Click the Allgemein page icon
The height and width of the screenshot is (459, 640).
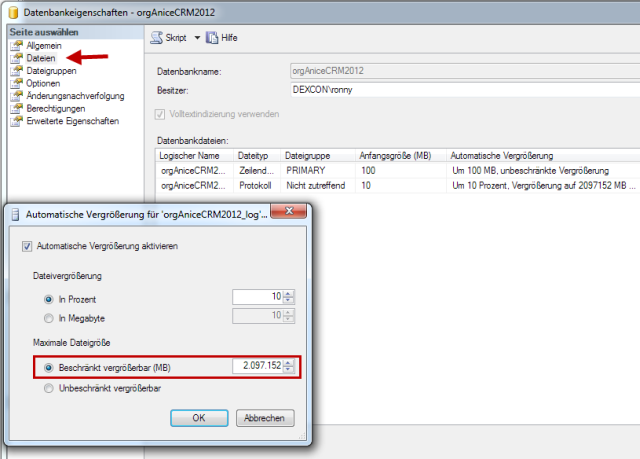(x=16, y=46)
